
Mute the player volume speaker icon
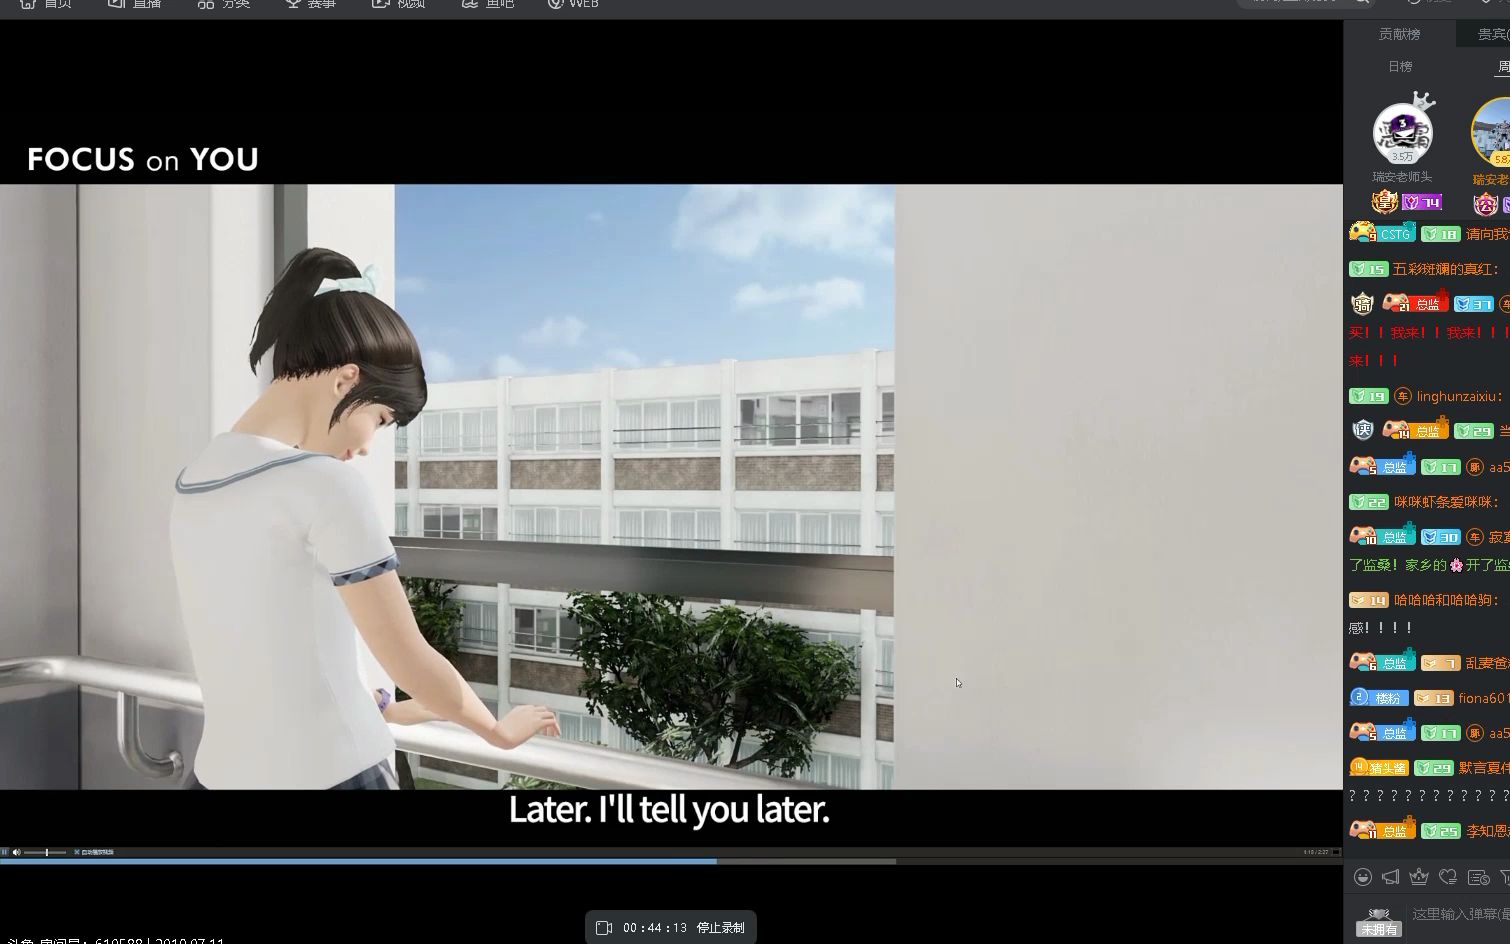click(16, 852)
